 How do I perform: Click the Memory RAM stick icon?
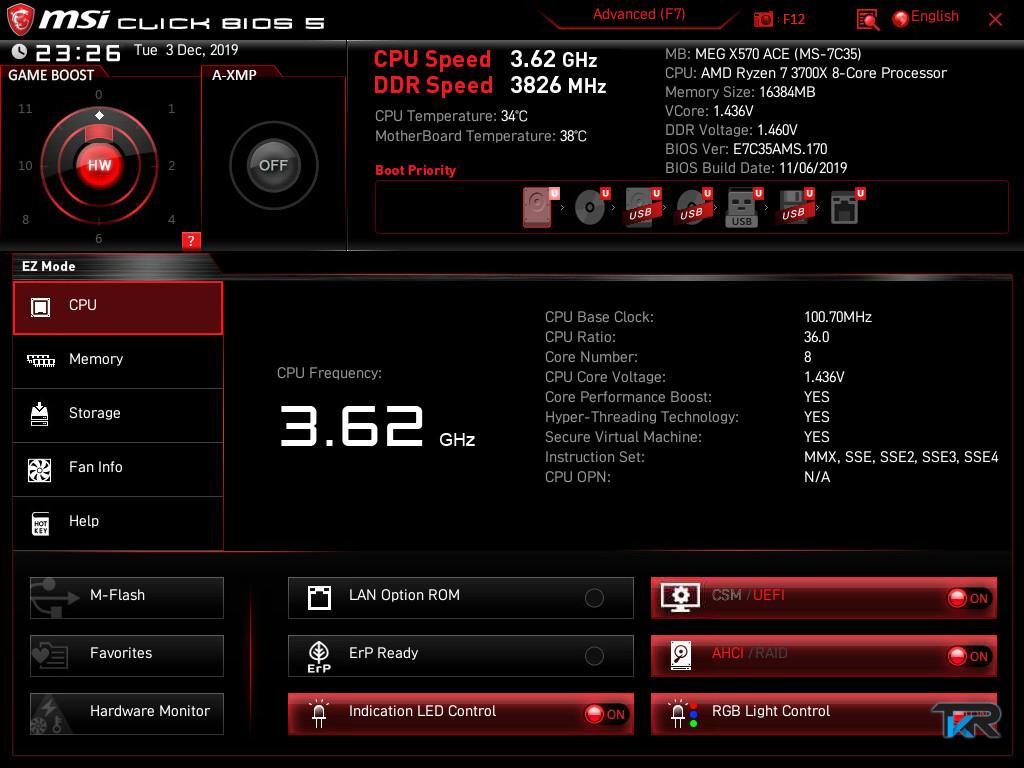tap(40, 360)
